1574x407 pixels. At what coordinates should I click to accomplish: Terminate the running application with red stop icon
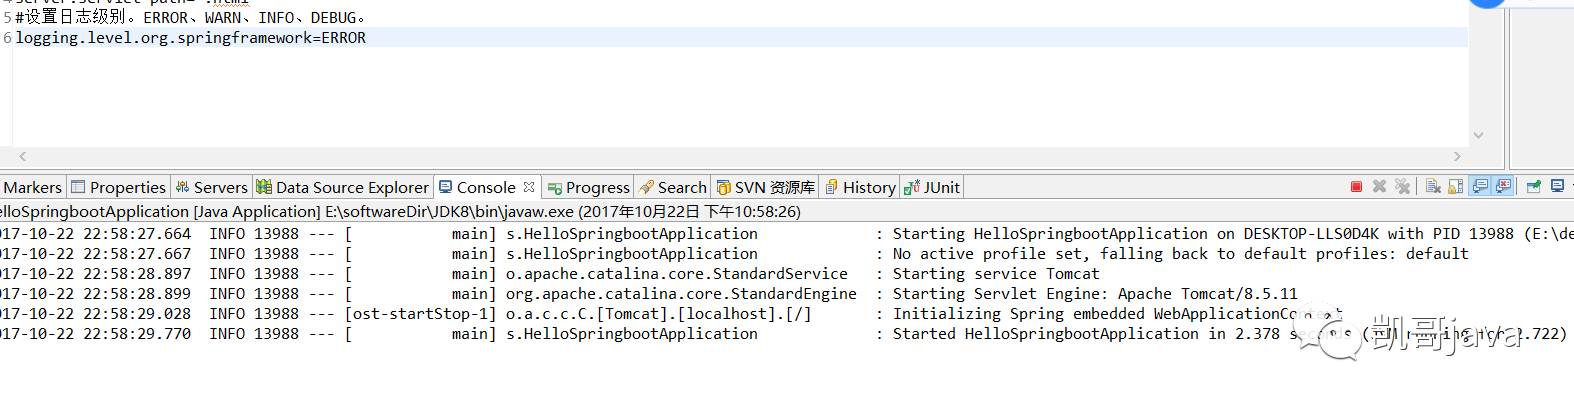(1356, 186)
